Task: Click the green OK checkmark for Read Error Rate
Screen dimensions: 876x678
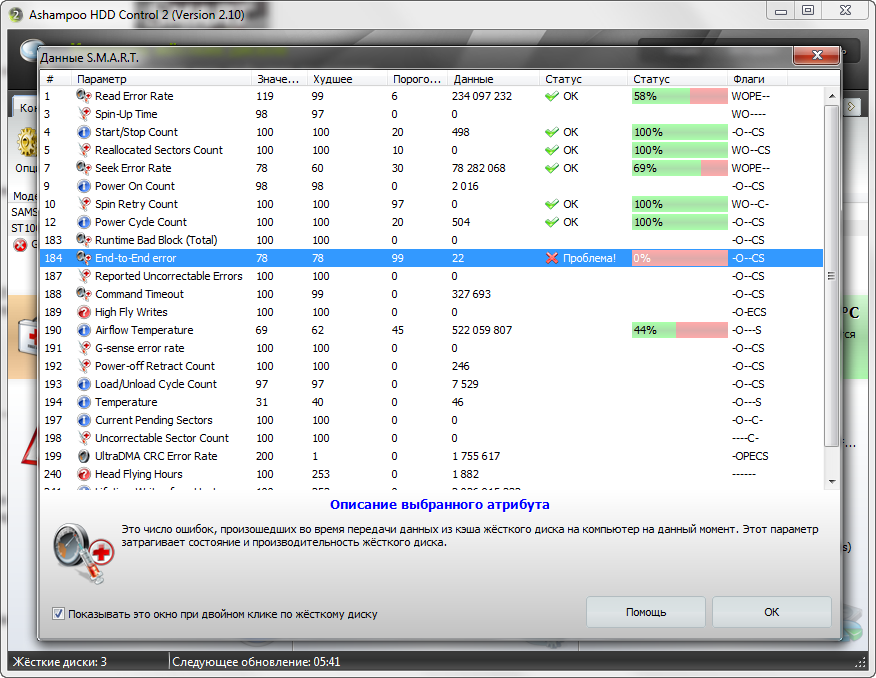Action: pos(552,96)
